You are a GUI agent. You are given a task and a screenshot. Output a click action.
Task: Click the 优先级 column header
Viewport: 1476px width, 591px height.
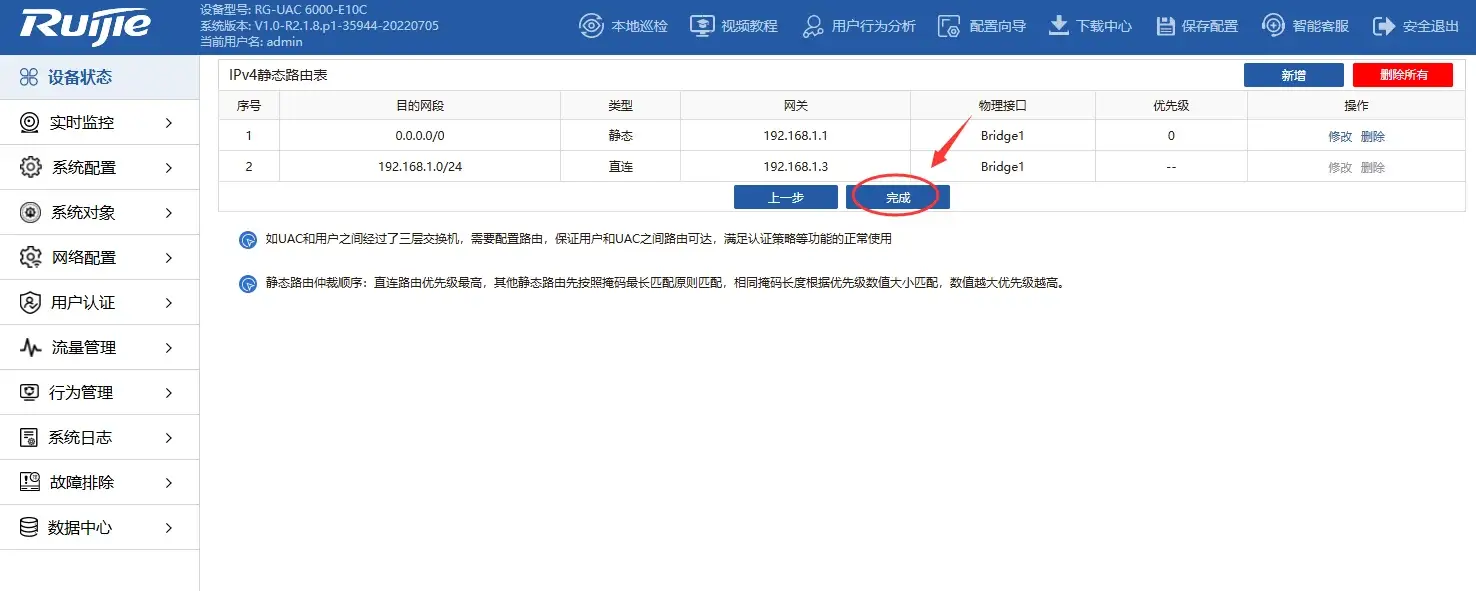1171,105
